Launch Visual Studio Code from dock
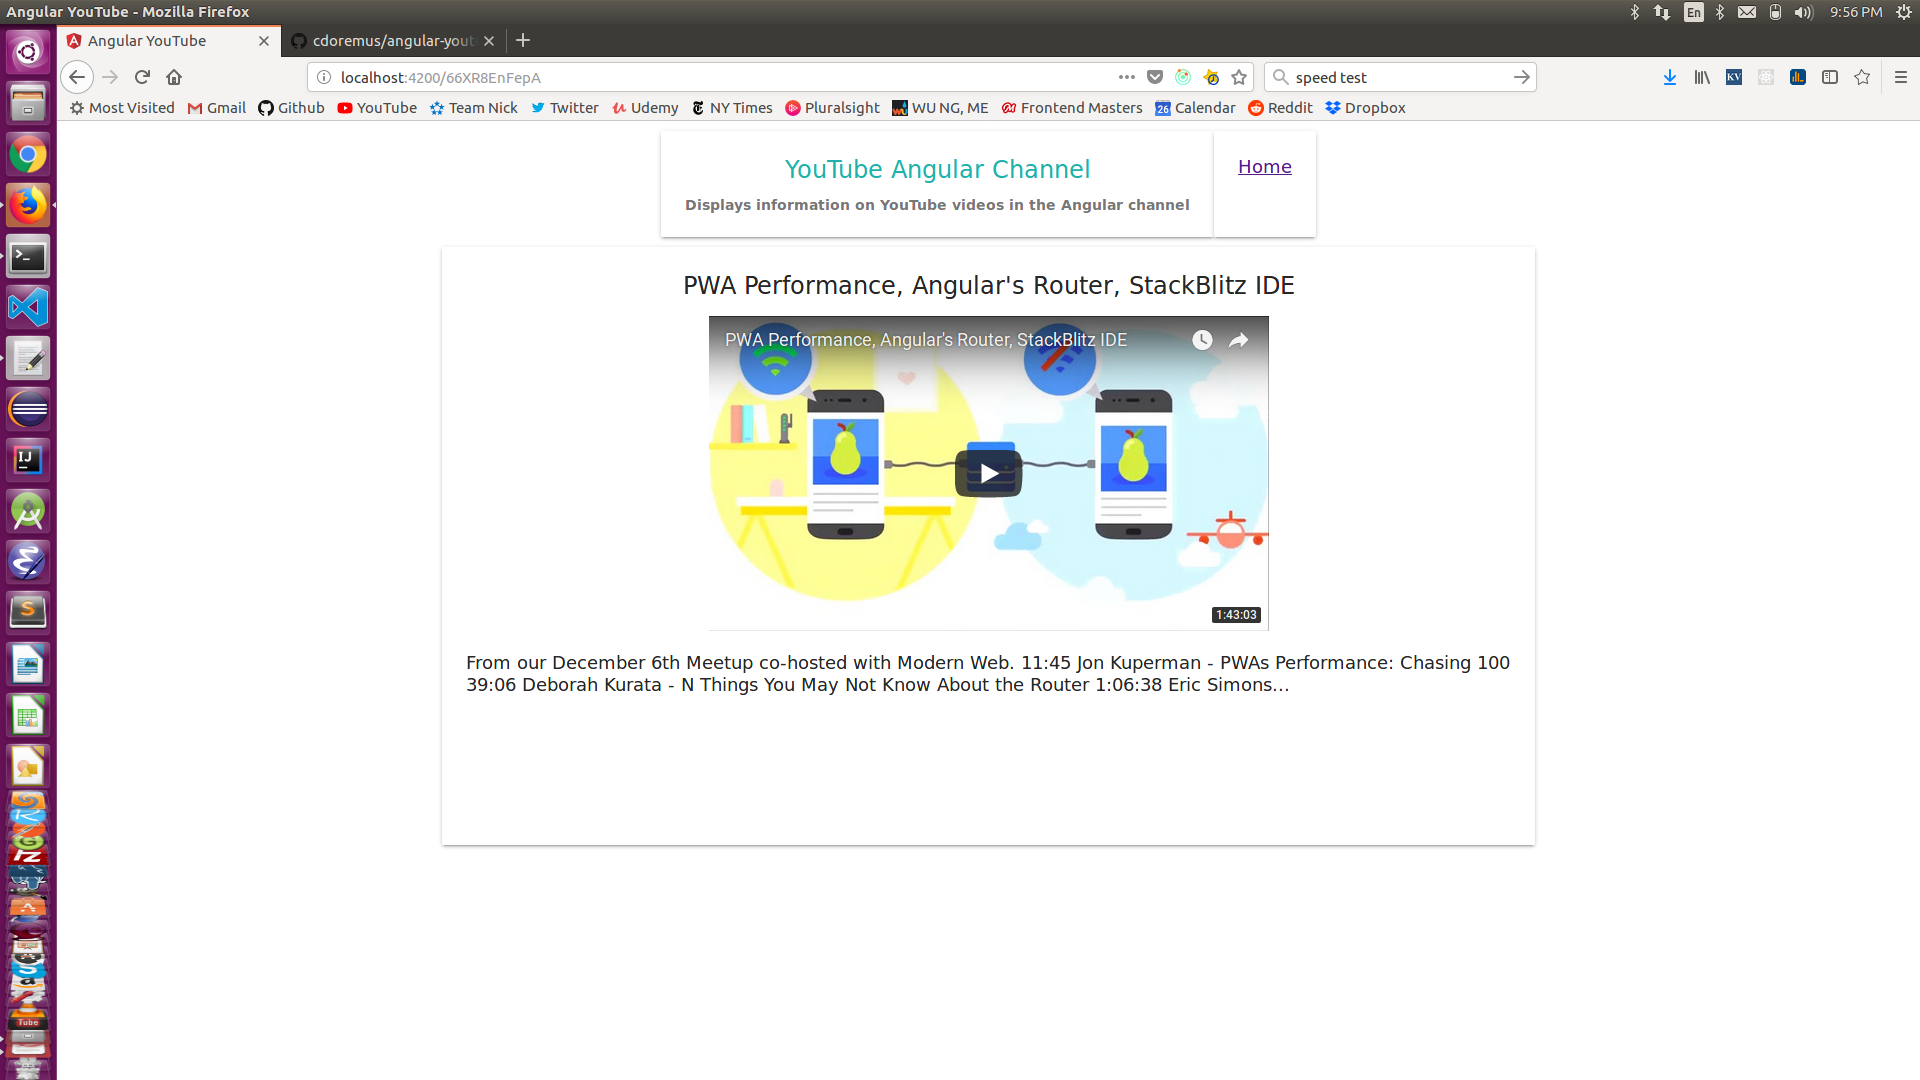1920x1080 pixels. [28, 307]
